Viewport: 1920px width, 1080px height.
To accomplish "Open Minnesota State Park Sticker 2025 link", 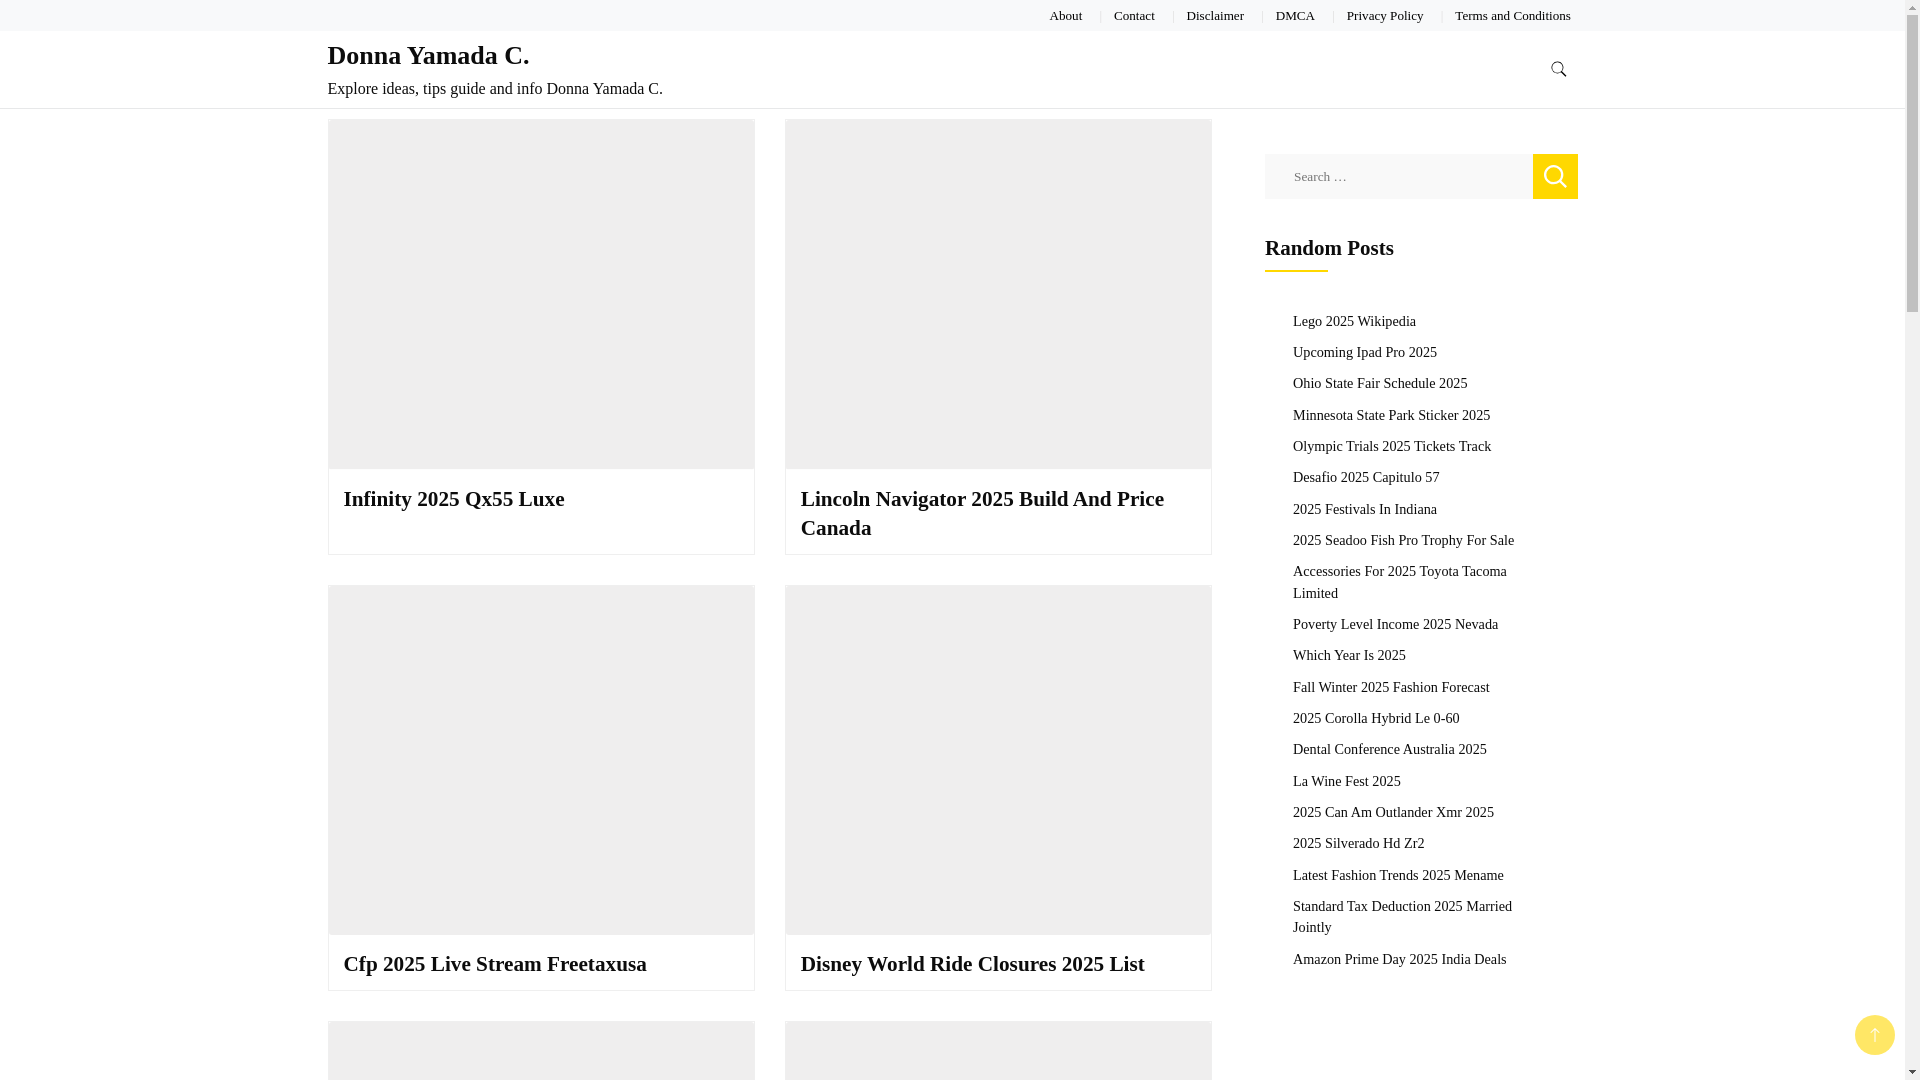I will pos(1391,415).
